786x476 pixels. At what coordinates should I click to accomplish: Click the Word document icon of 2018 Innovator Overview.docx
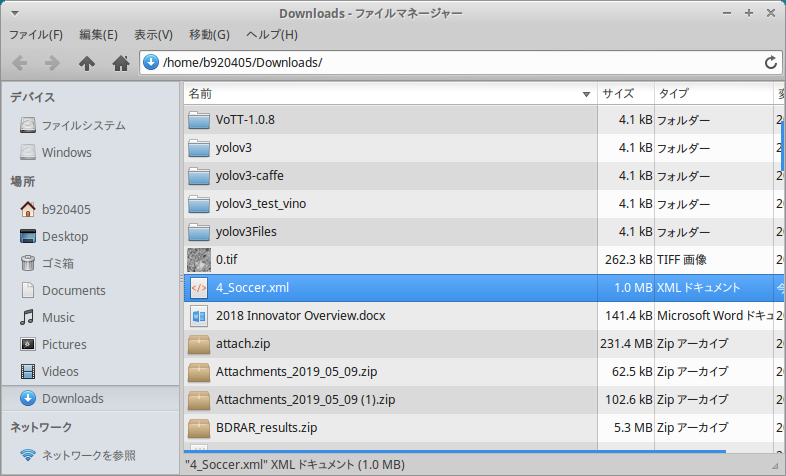(x=199, y=316)
